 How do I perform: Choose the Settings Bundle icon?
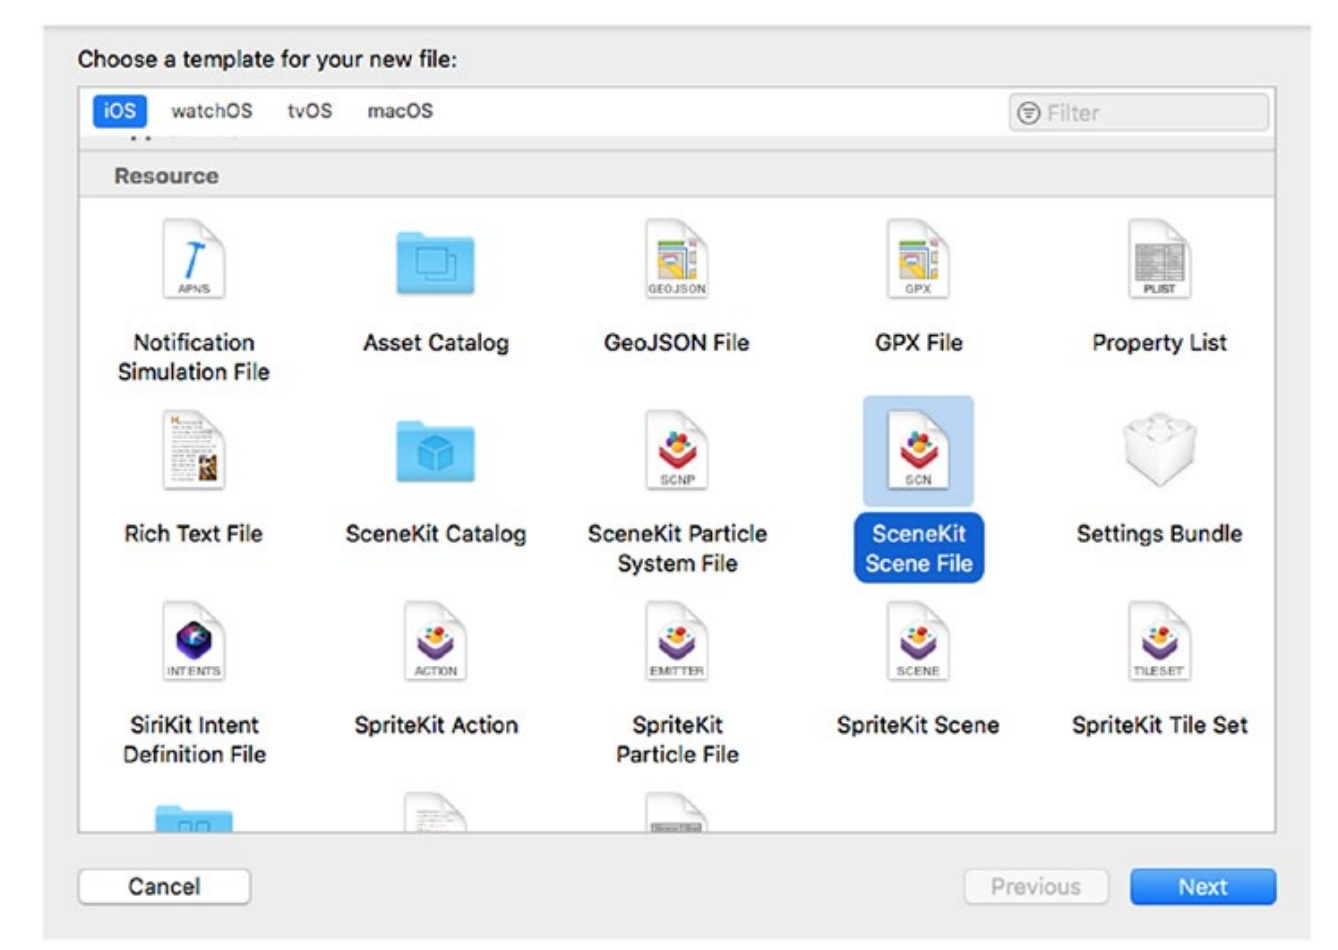(1159, 450)
